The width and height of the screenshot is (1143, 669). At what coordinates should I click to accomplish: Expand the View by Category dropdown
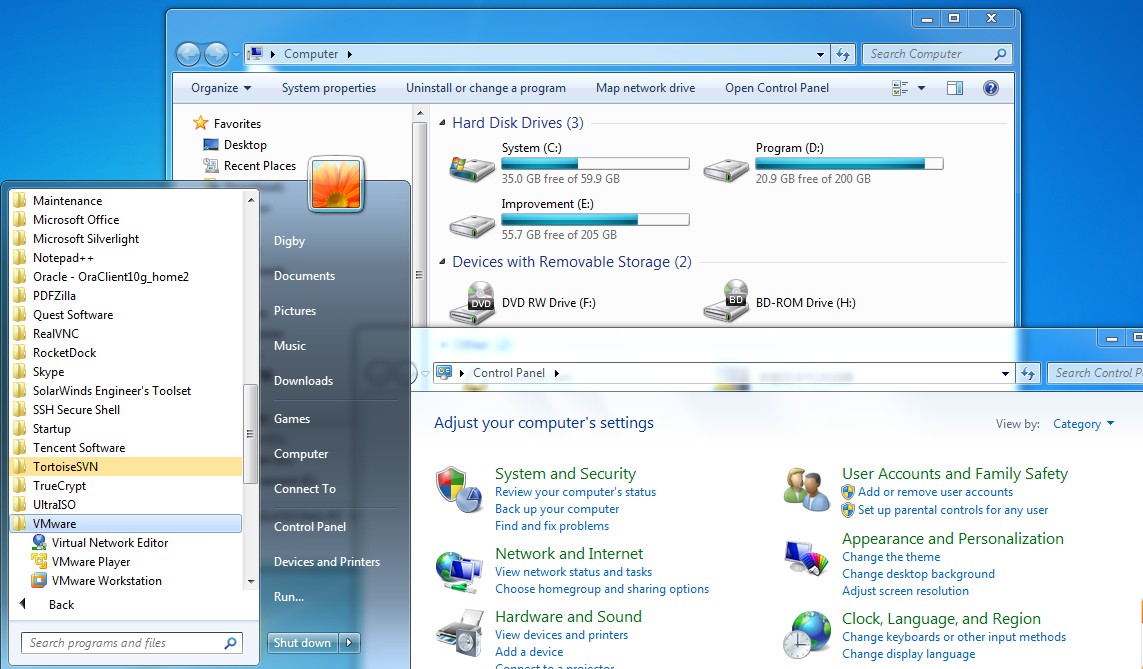coord(1083,424)
